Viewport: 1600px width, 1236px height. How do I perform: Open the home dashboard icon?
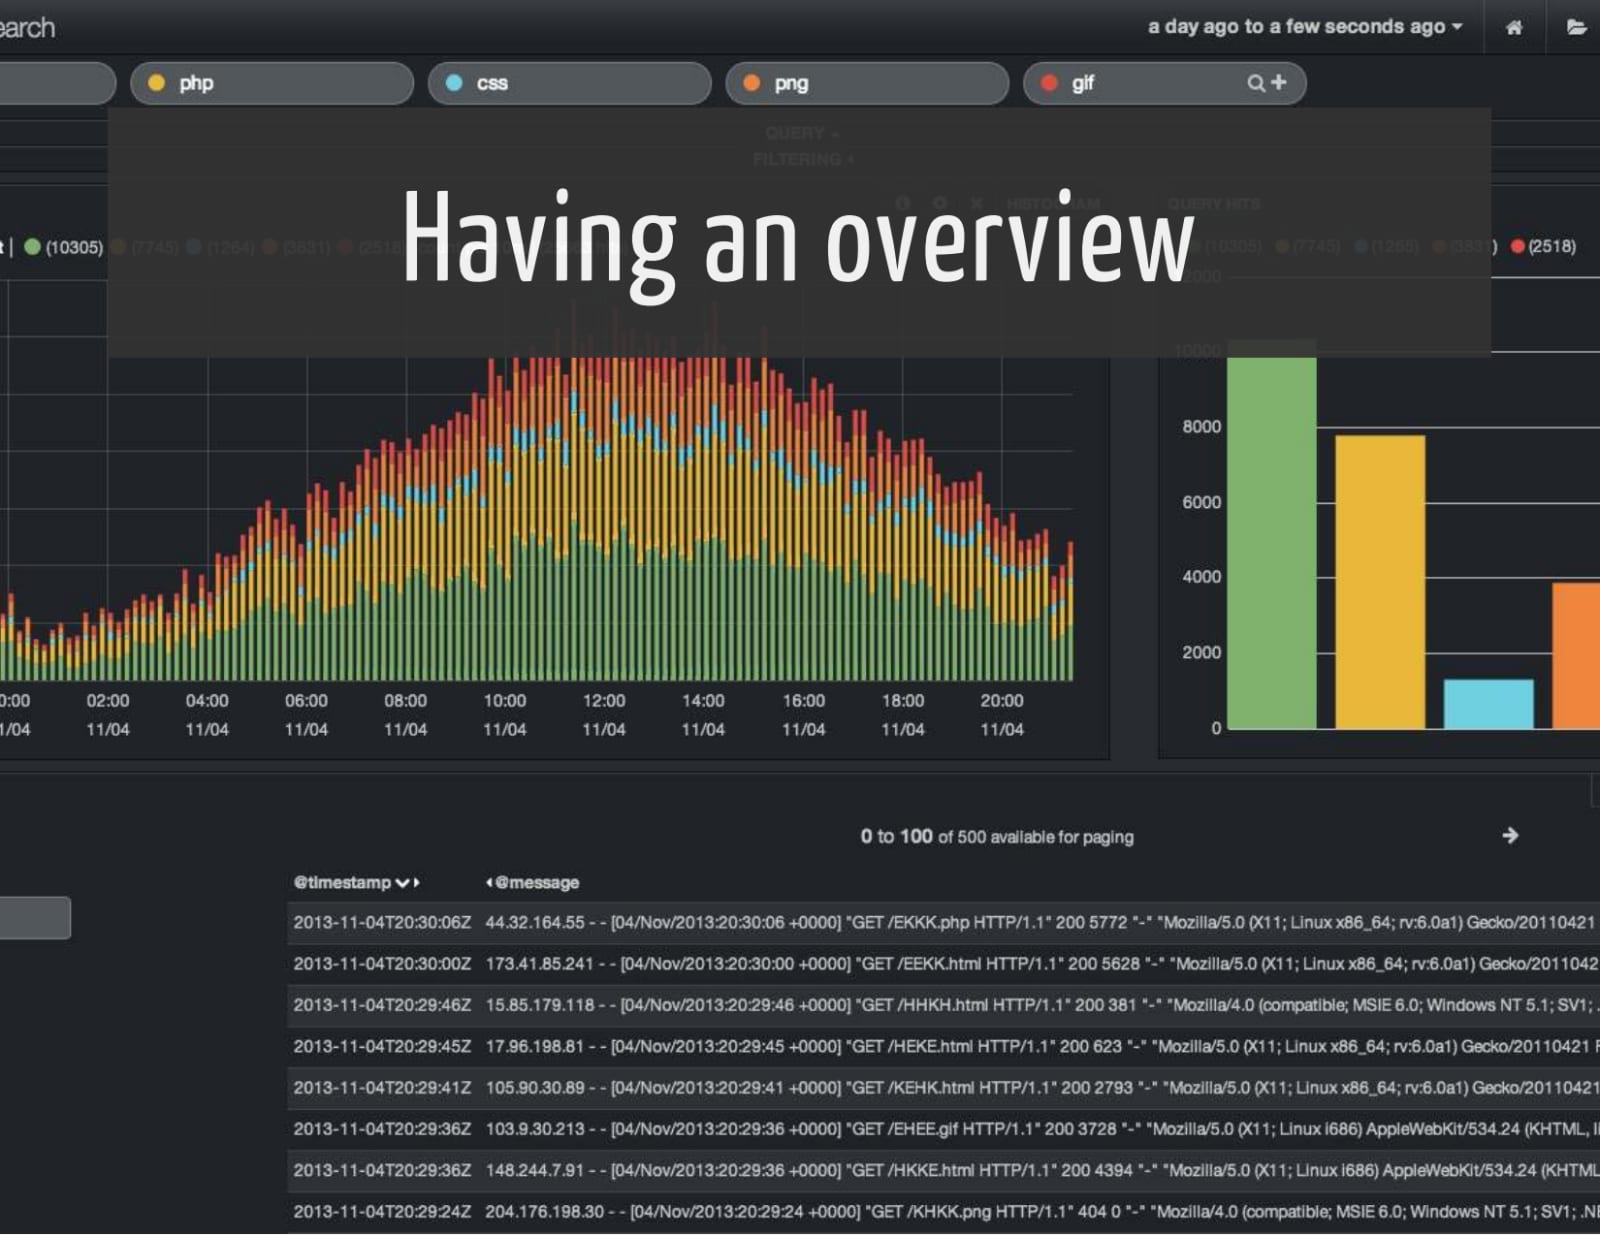pos(1514,27)
